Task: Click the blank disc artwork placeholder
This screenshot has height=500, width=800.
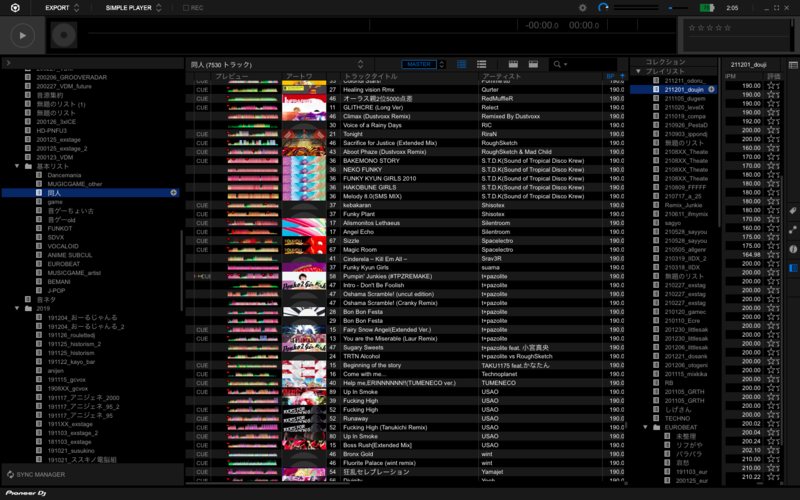Action: (64, 35)
